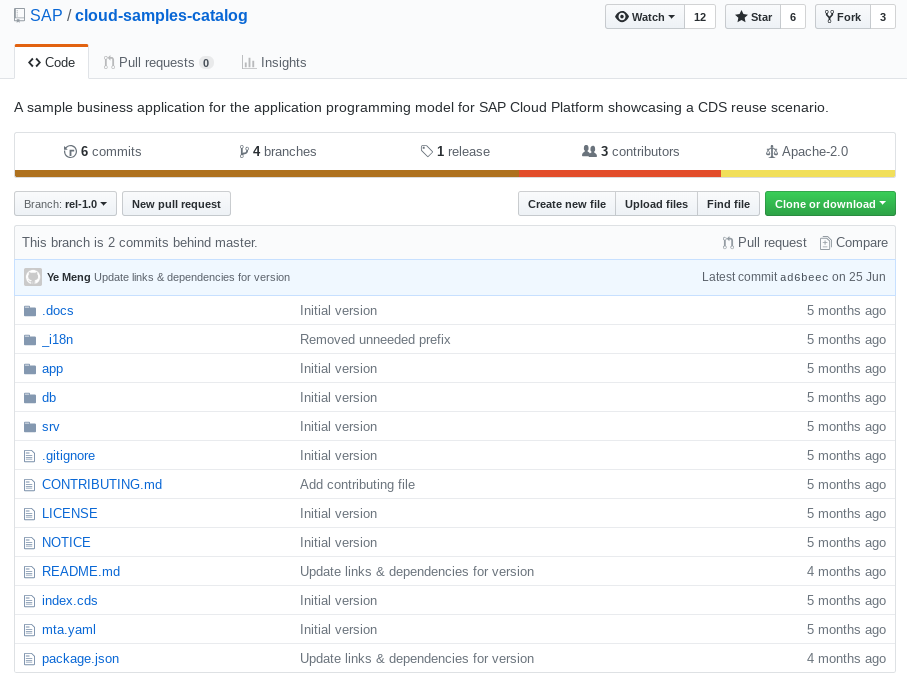907x679 pixels.
Task: Click Ye Meng author name
Action: coord(68,277)
